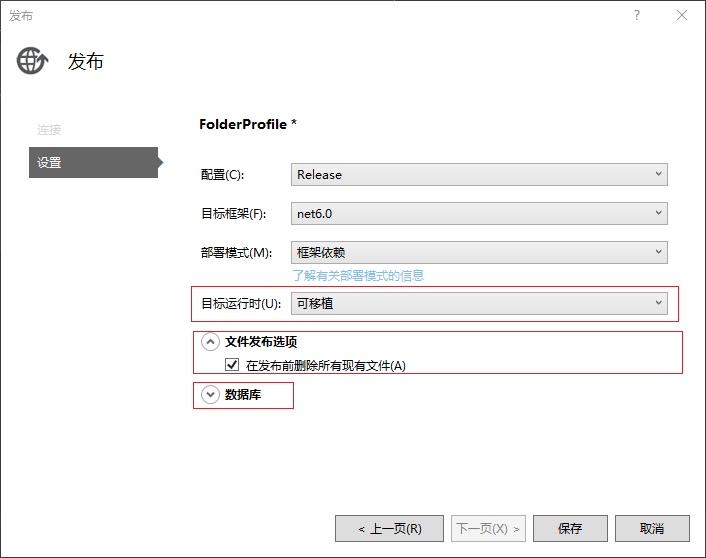Open the 目标运行时 可移植 dropdown

479,304
